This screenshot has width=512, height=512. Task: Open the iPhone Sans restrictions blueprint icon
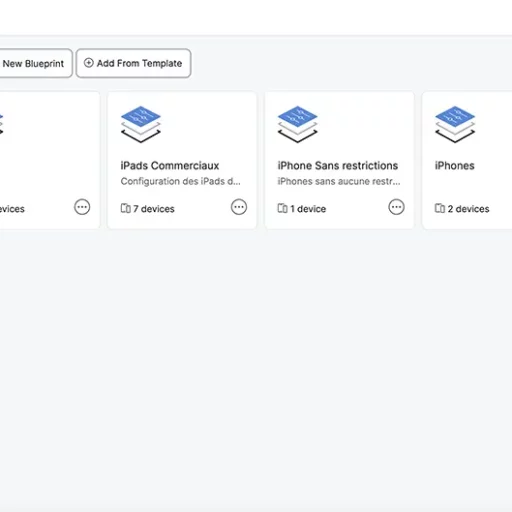point(298,124)
